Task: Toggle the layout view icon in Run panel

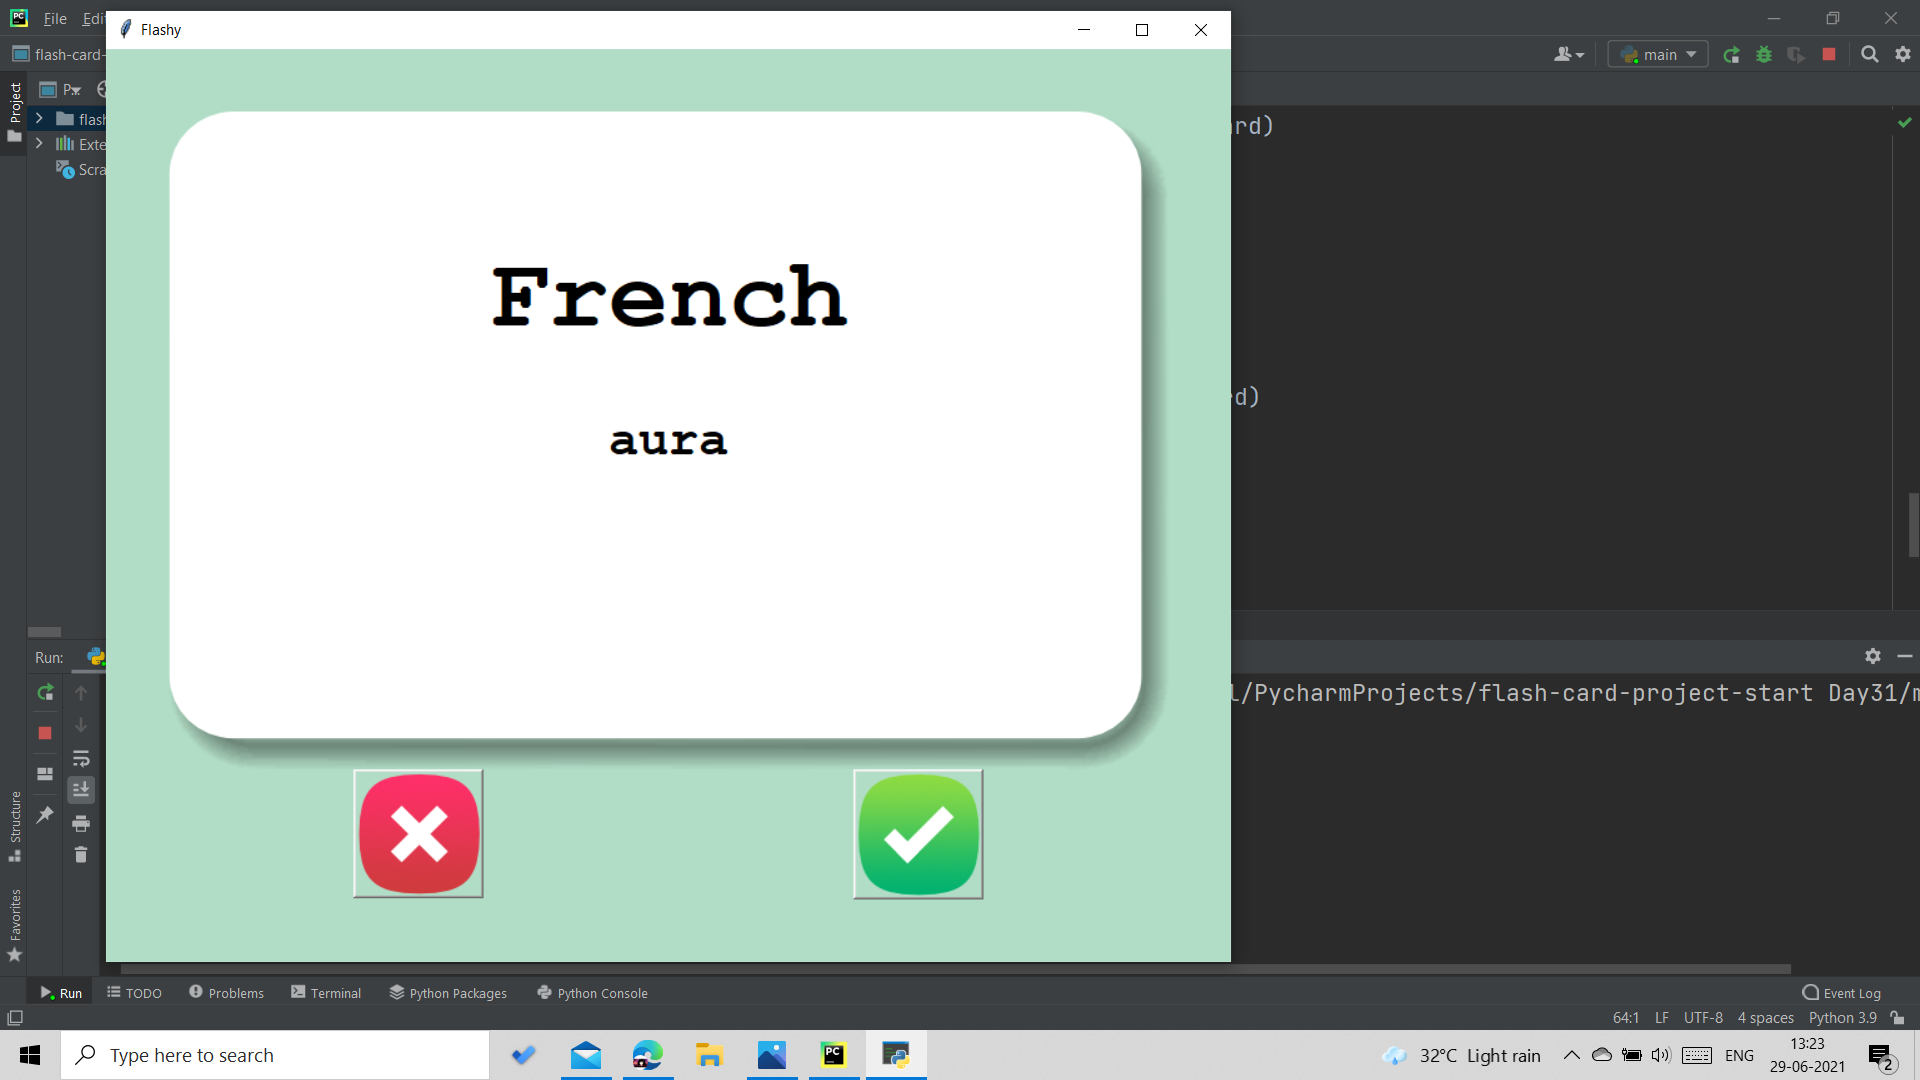Action: pos(44,772)
